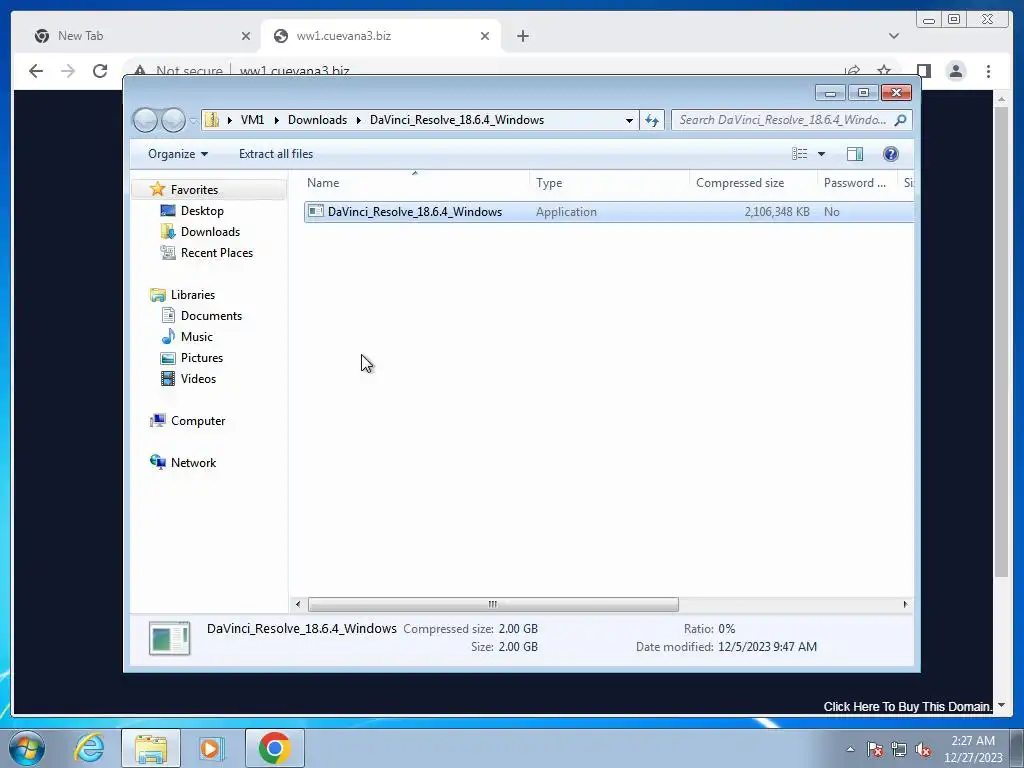The image size is (1024, 768).
Task: Select VM1 in the address breadcrumb
Action: pyautogui.click(x=252, y=120)
